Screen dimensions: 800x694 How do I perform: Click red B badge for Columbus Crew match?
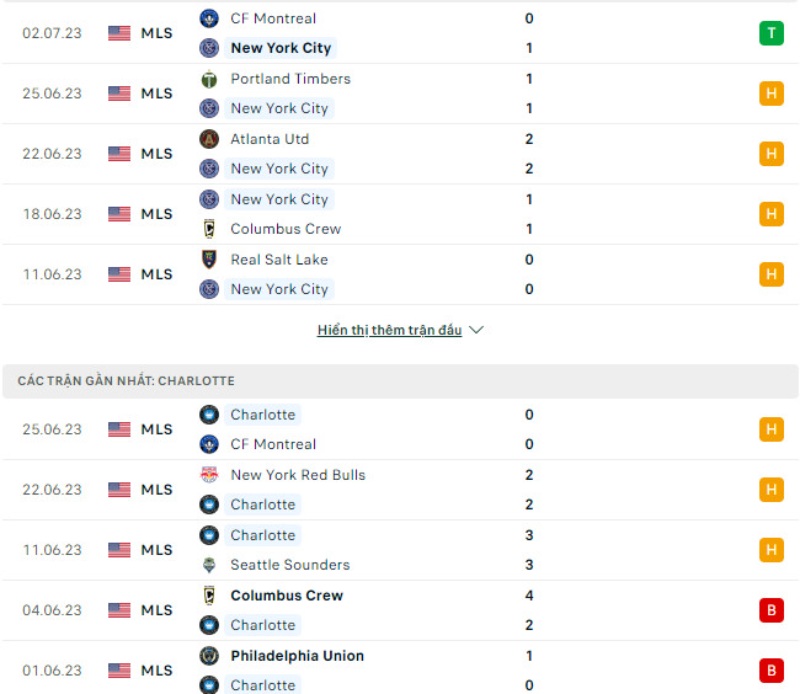771,610
